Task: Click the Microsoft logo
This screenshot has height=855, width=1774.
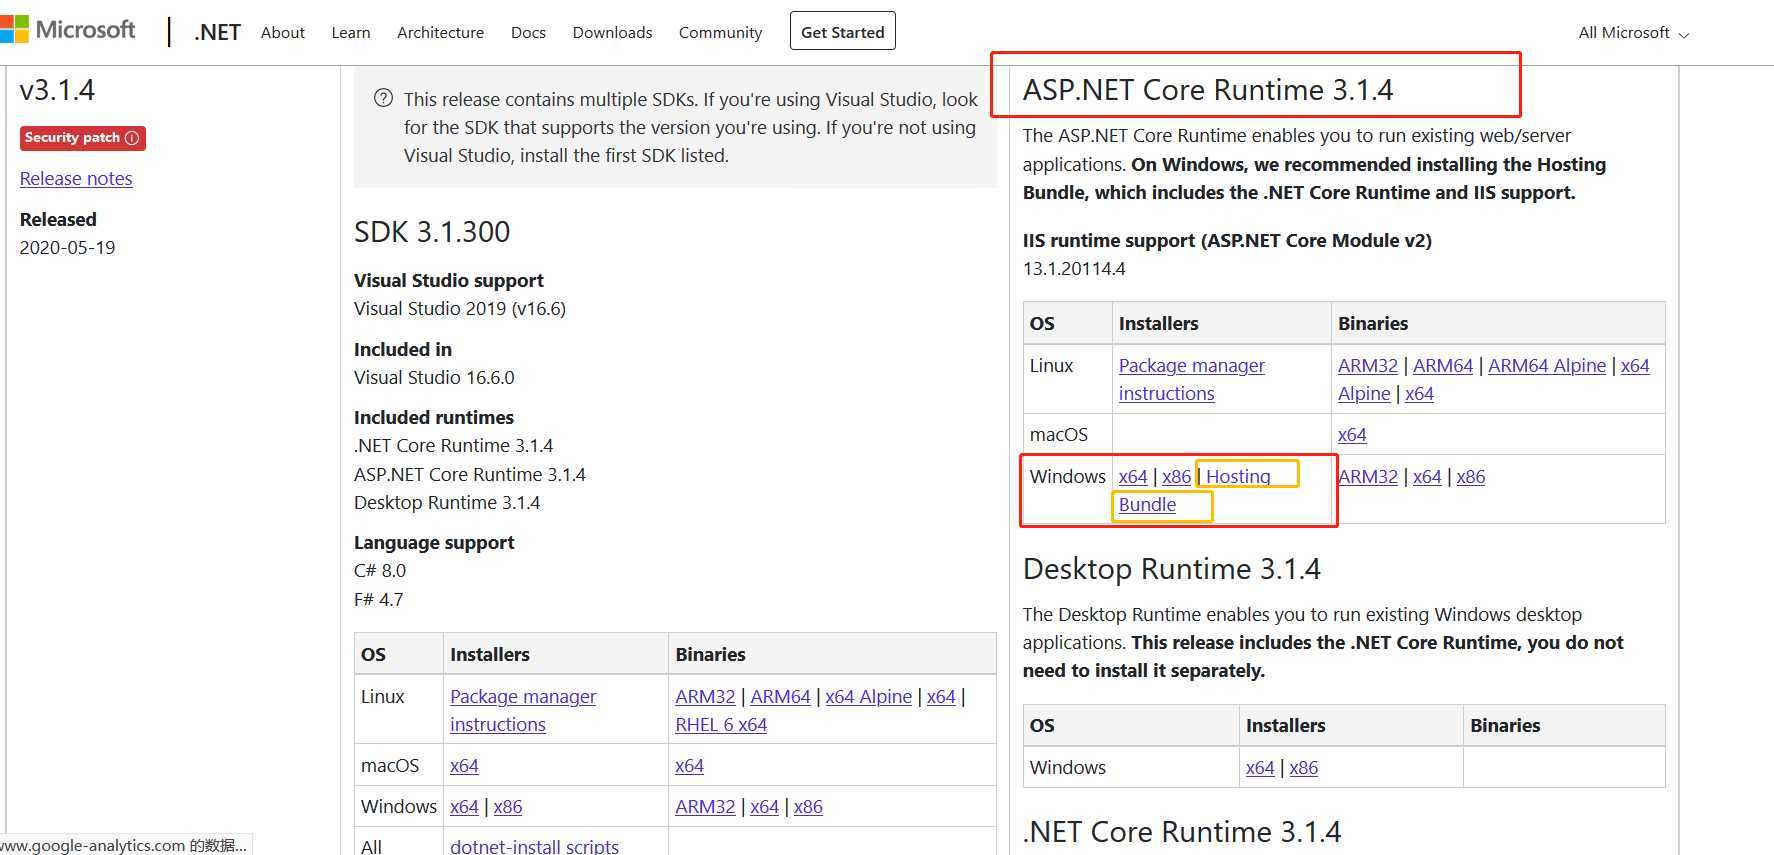Action: (x=68, y=30)
